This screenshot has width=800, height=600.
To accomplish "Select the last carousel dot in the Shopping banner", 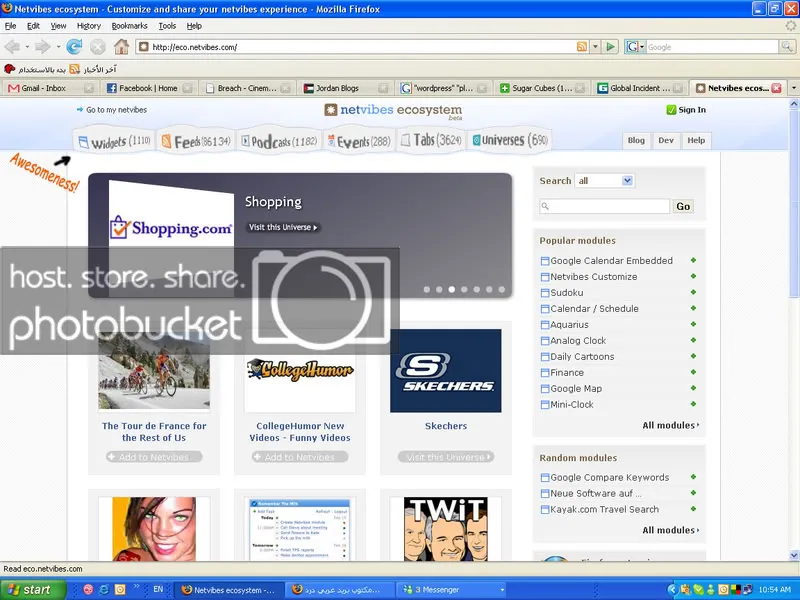I will coord(502,289).
